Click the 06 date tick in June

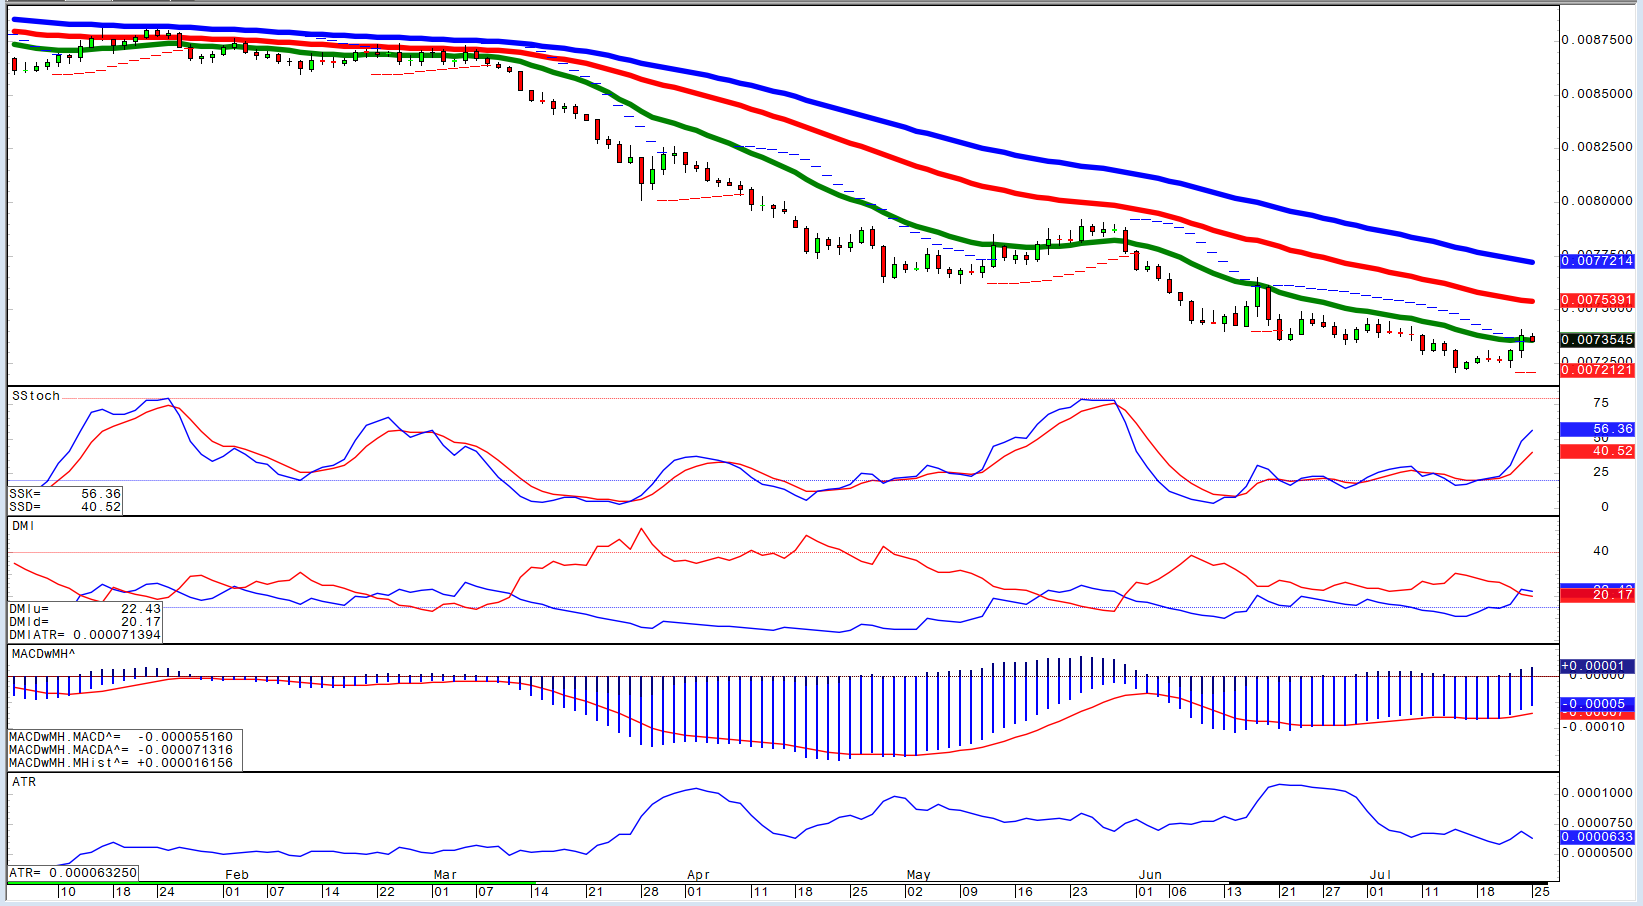tap(1178, 892)
